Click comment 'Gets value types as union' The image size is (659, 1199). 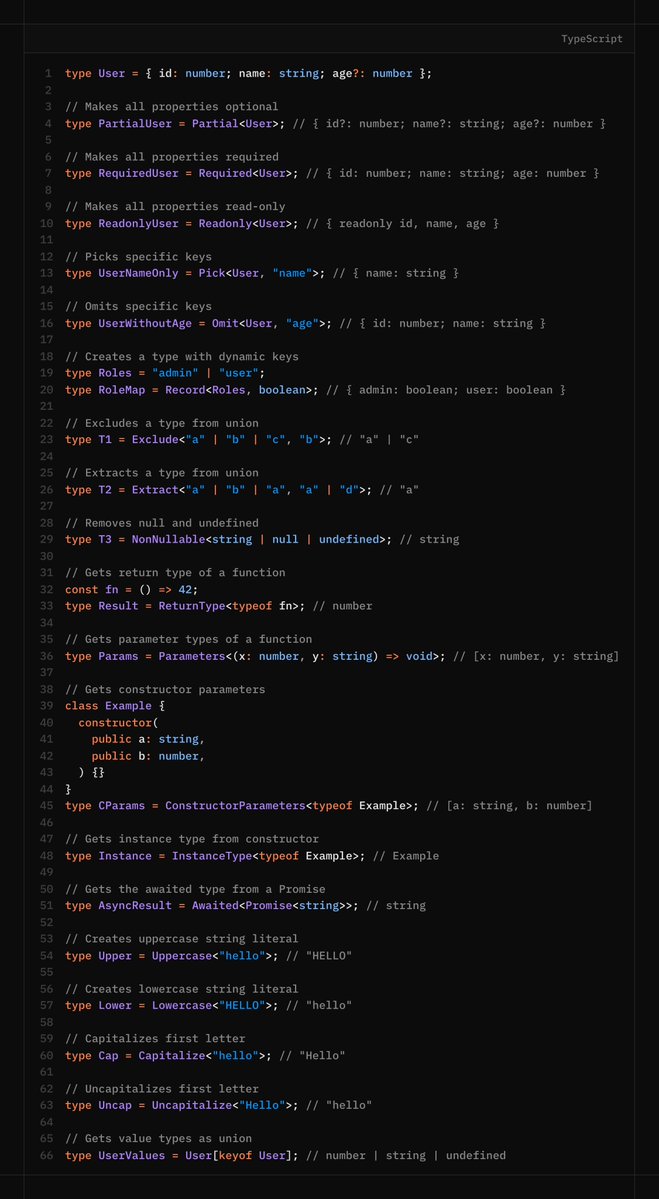[x=158, y=1139]
